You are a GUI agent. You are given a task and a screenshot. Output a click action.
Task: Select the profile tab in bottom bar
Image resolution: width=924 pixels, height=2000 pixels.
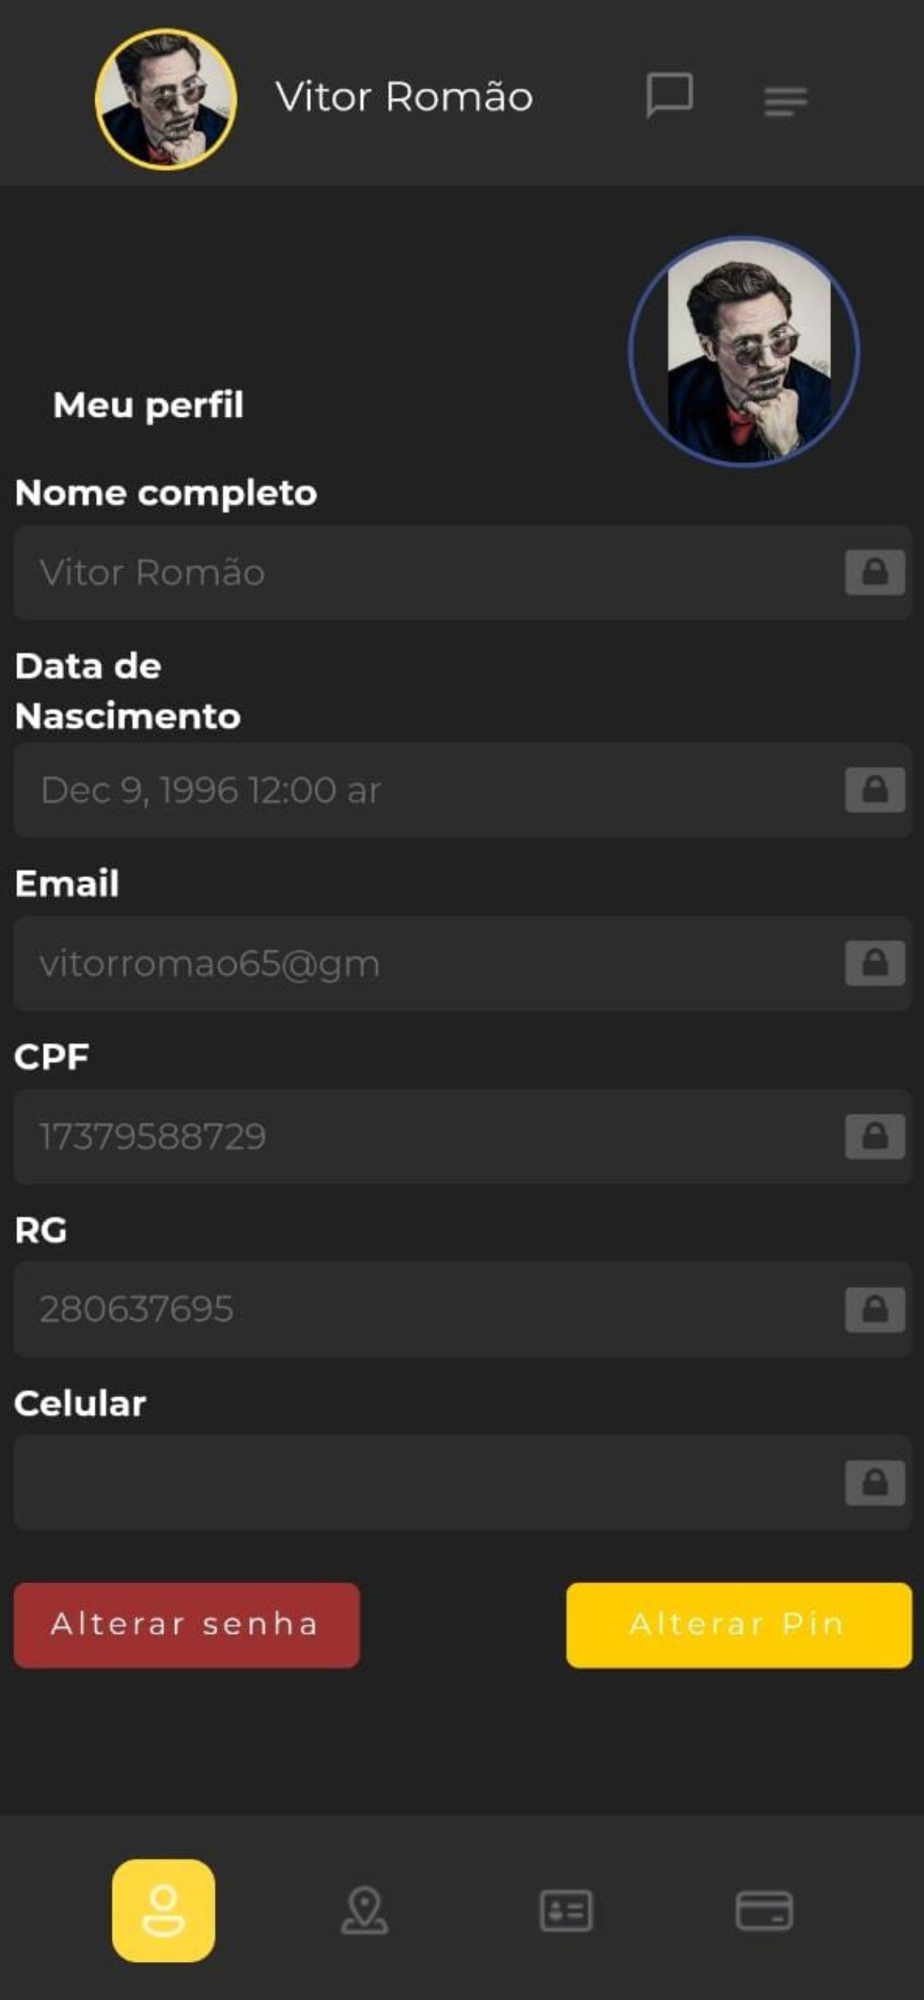[163, 1910]
